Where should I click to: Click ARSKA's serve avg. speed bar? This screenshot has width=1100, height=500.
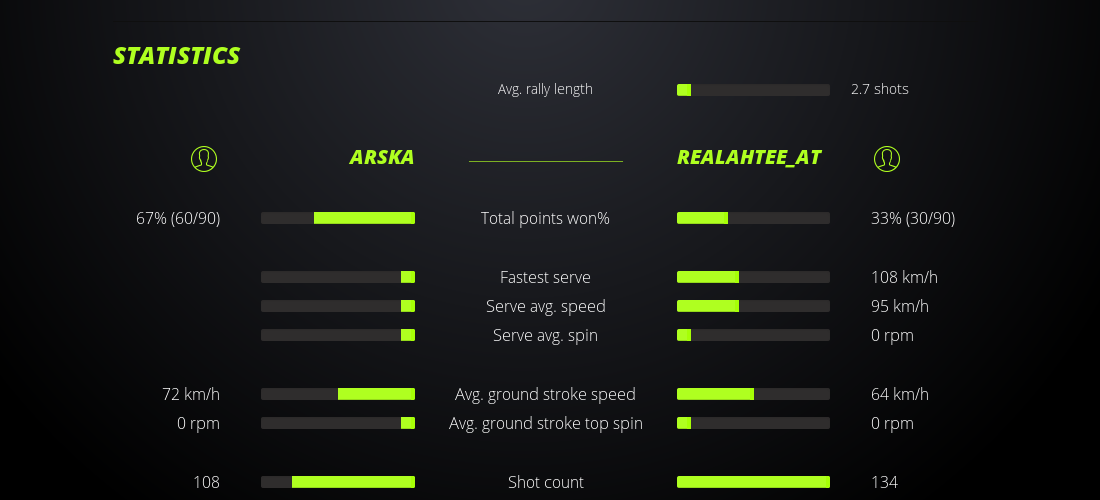(x=338, y=306)
